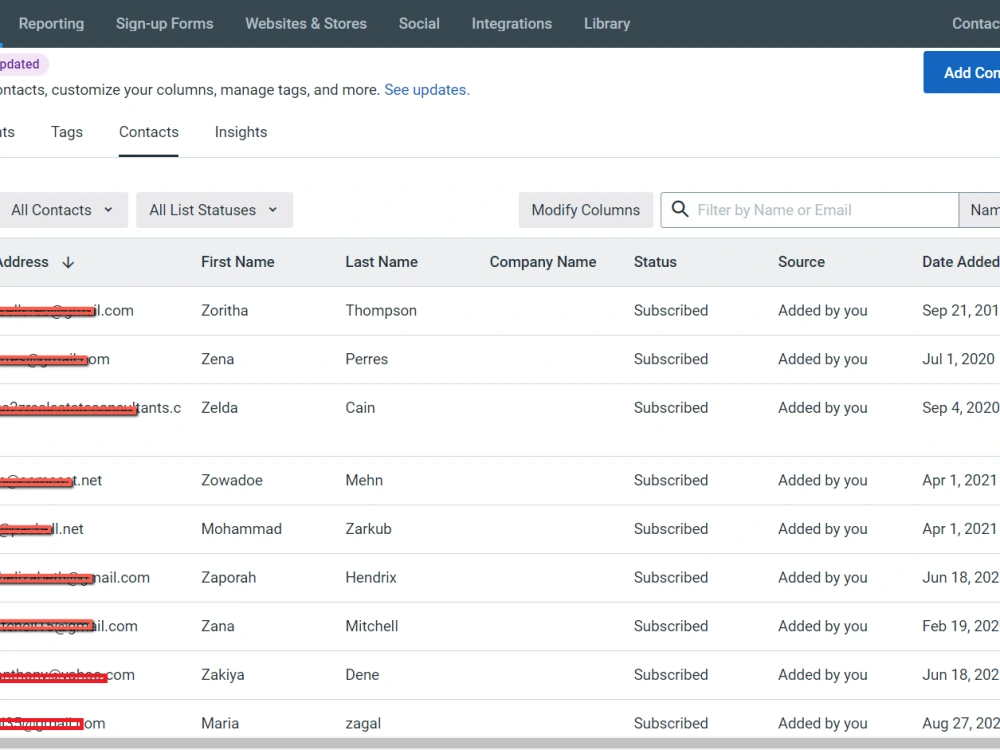Click the Source column header
The width and height of the screenshot is (1000, 750).
[x=801, y=262]
